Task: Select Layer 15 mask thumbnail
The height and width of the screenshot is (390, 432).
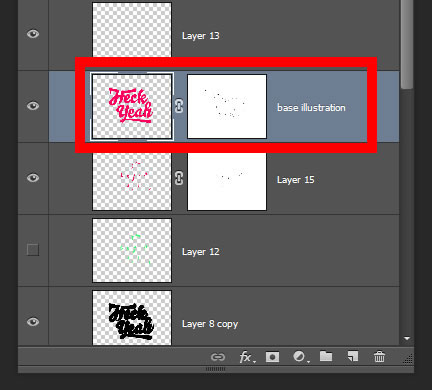Action: point(227,182)
